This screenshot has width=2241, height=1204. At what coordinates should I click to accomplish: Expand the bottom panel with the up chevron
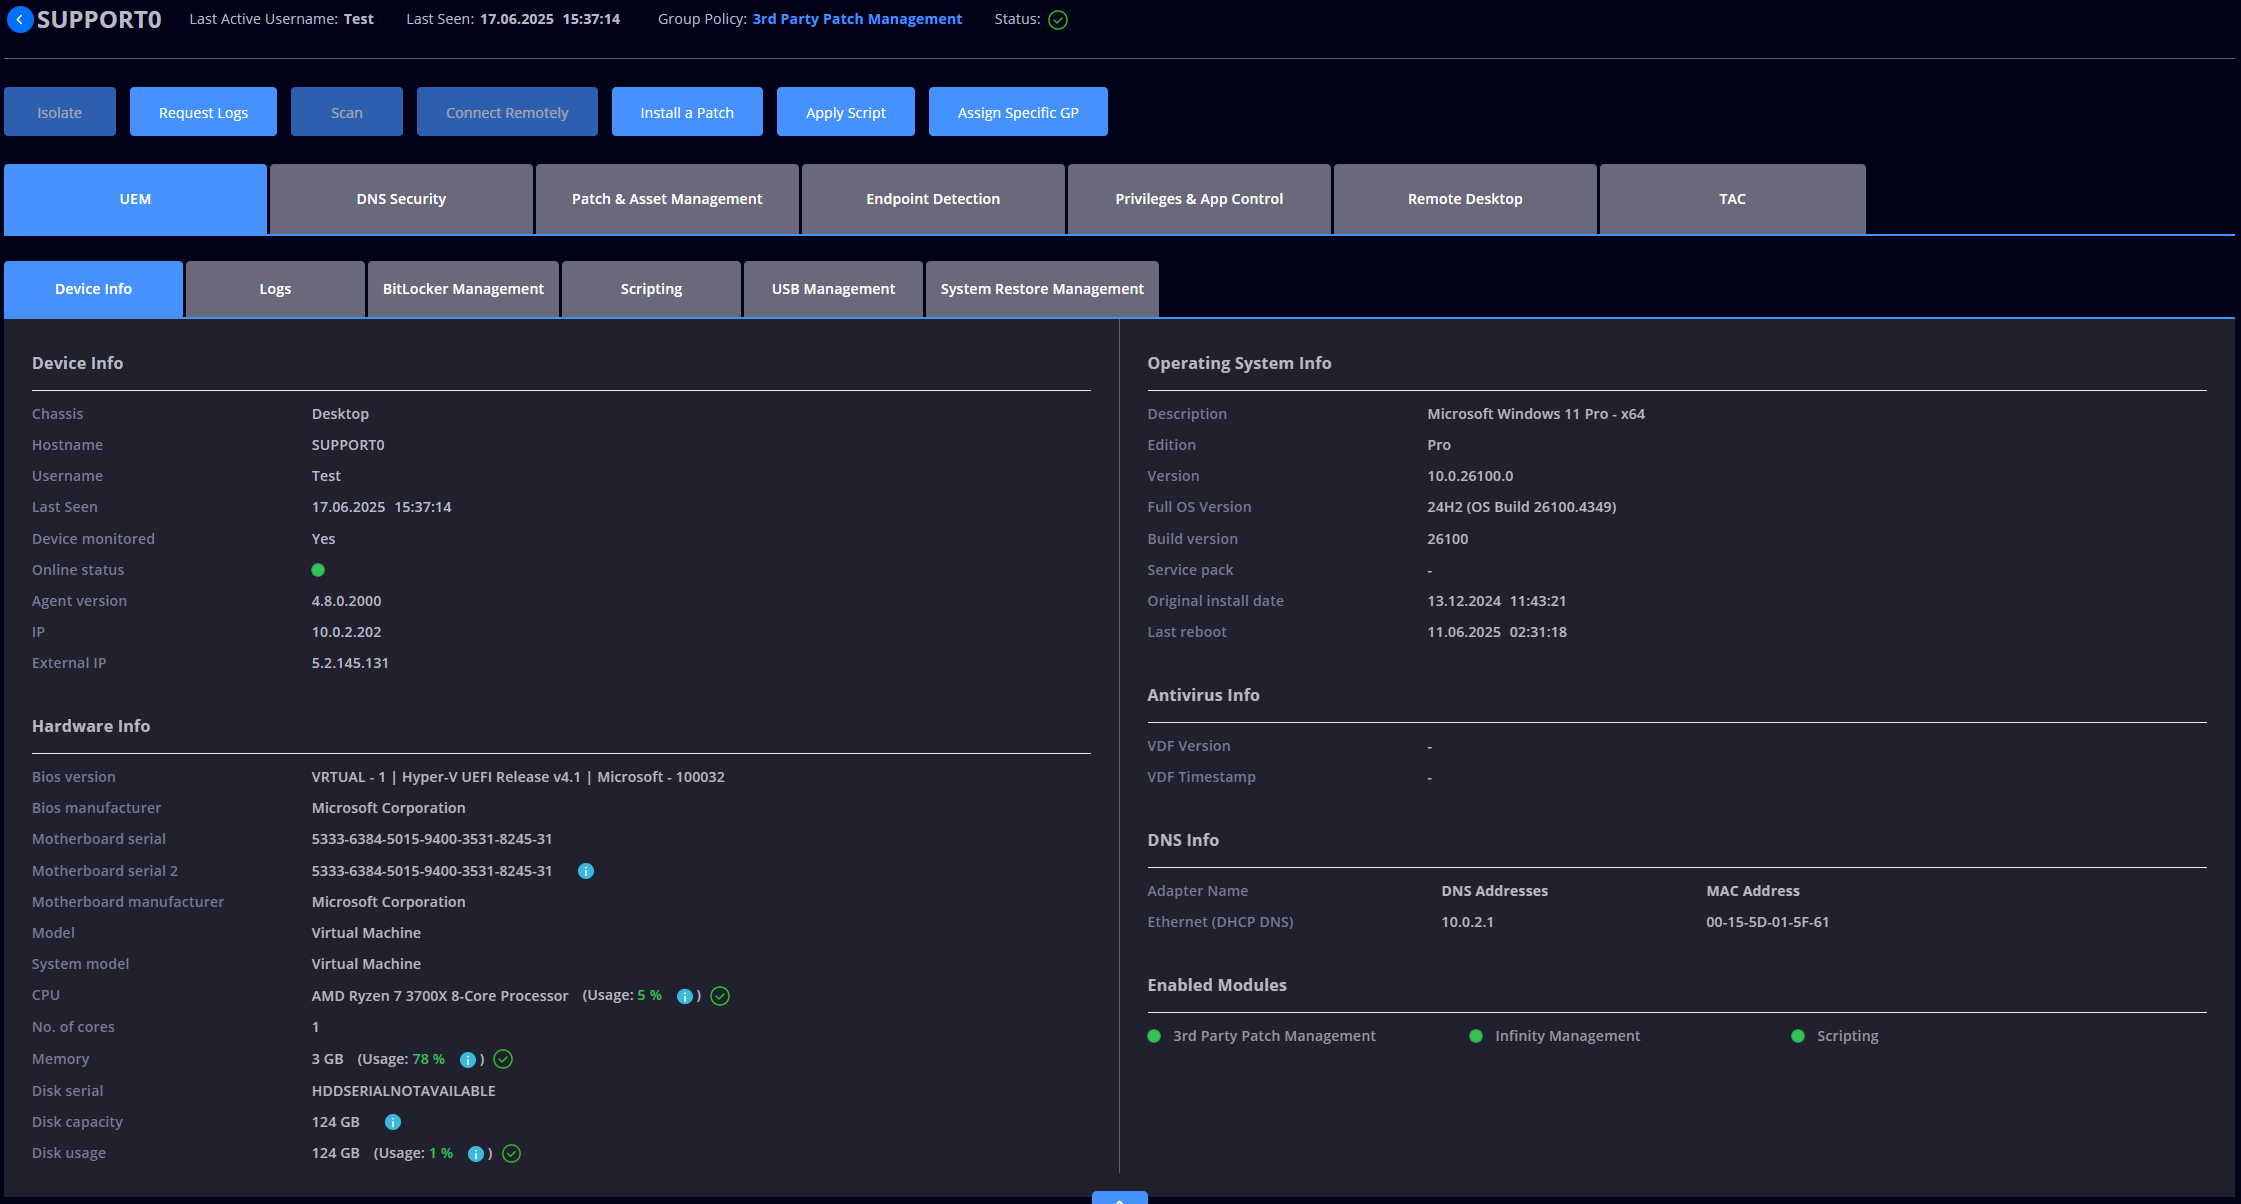click(x=1119, y=1198)
